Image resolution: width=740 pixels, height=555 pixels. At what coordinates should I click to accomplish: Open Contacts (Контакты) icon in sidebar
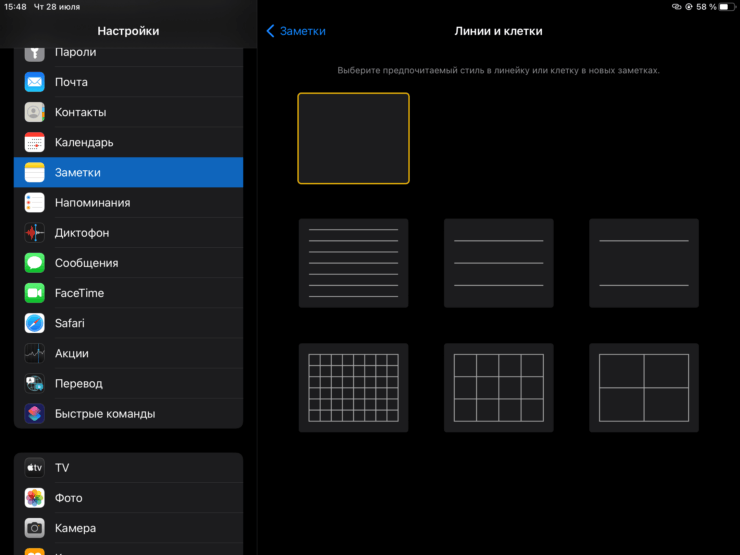[x=35, y=112]
